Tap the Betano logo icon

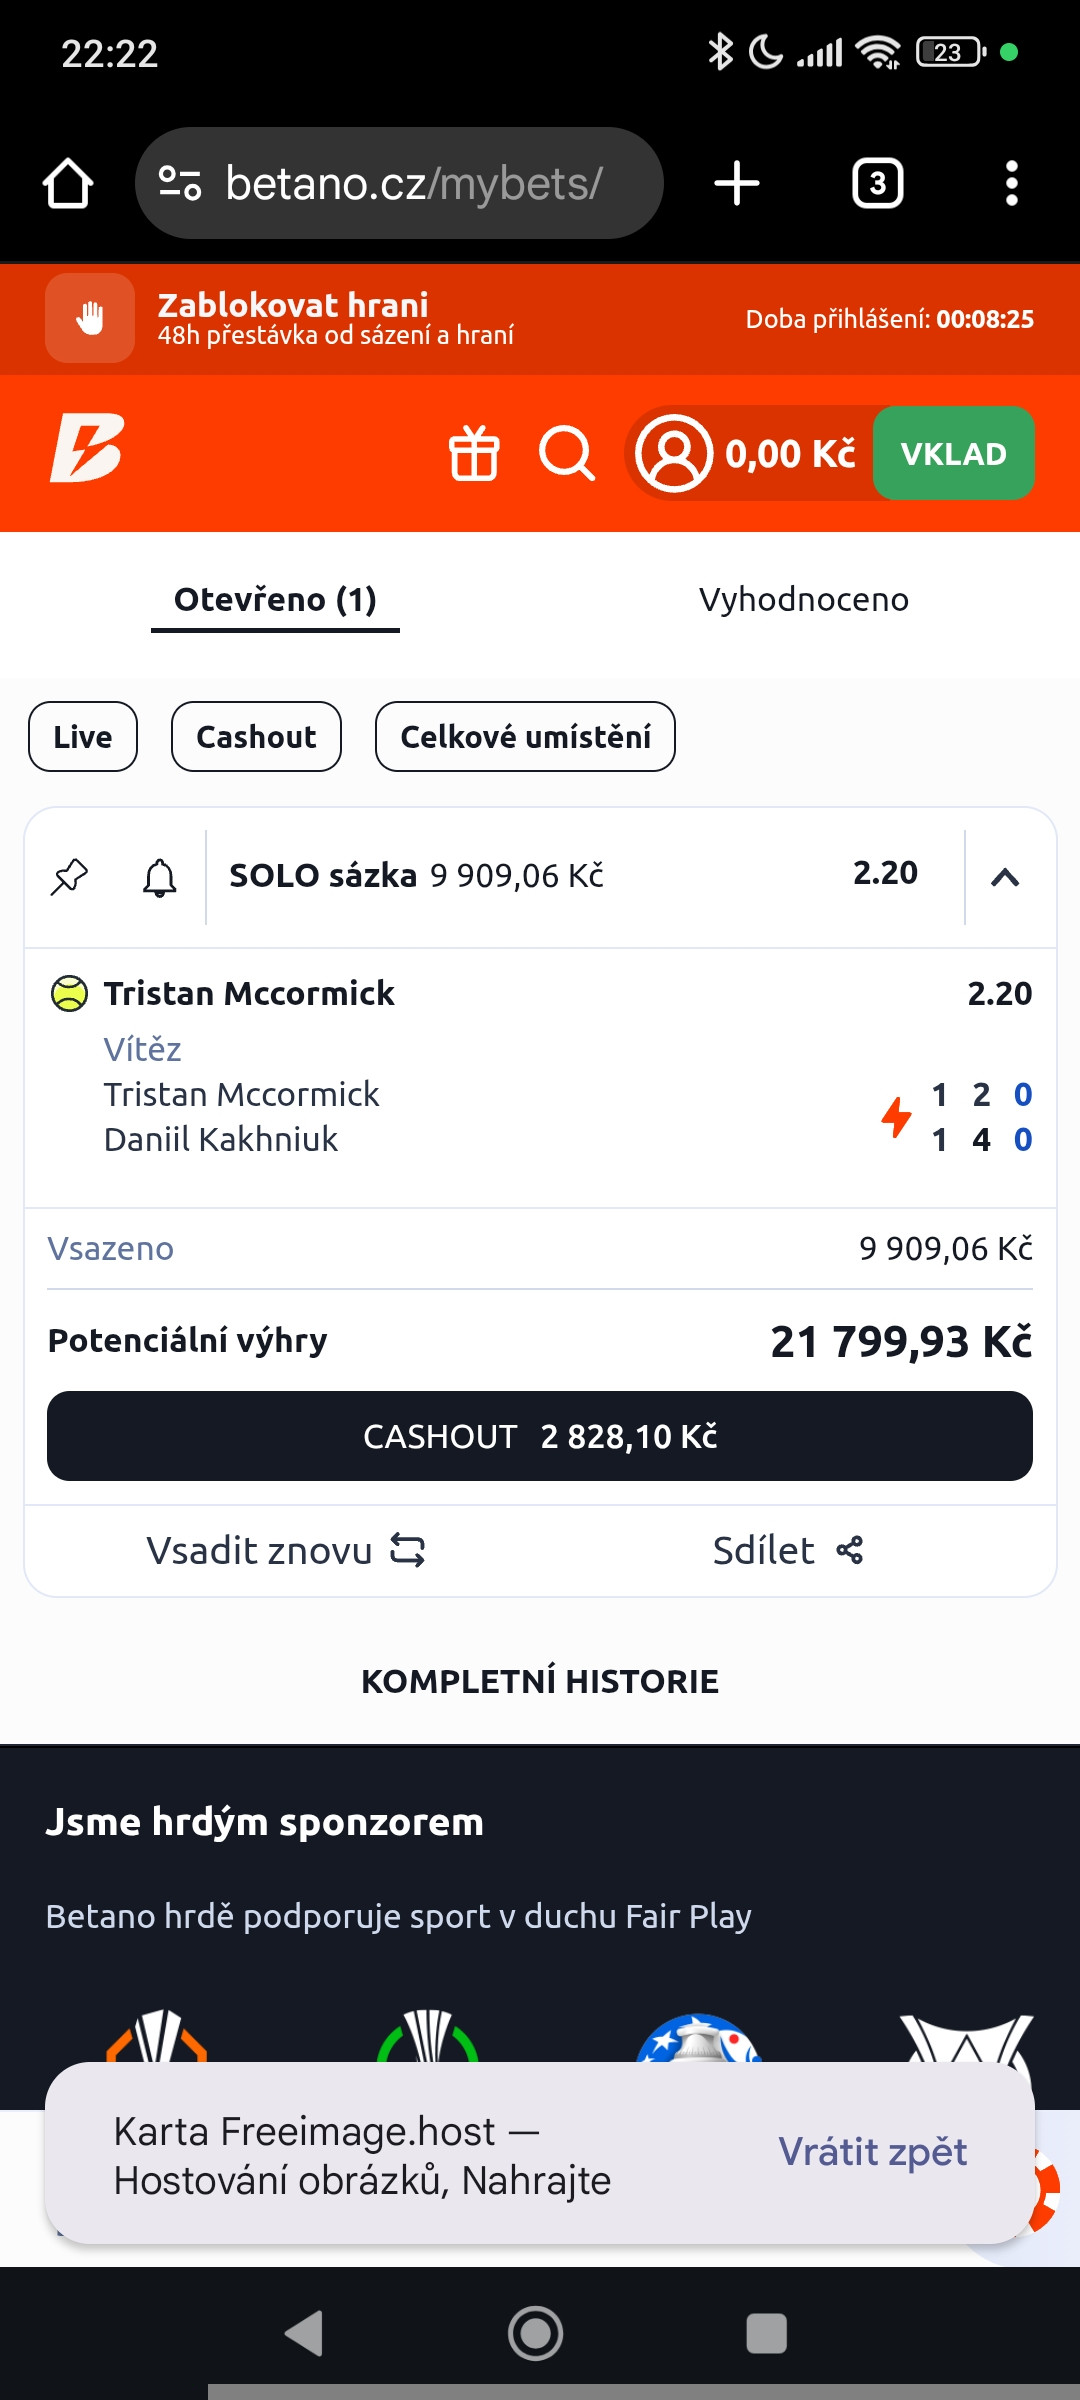[87, 448]
